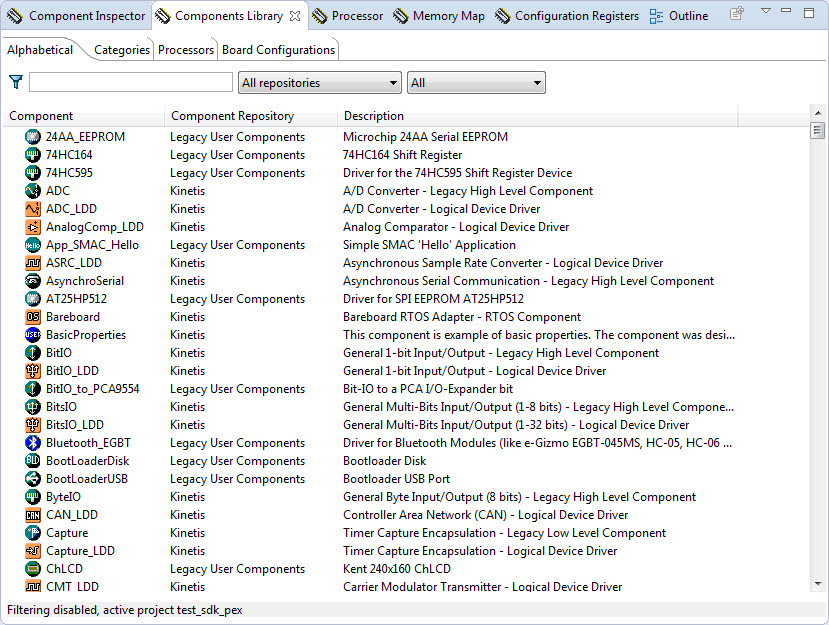Open the view menu triangle in toolbar
The image size is (829, 625).
pos(766,12)
